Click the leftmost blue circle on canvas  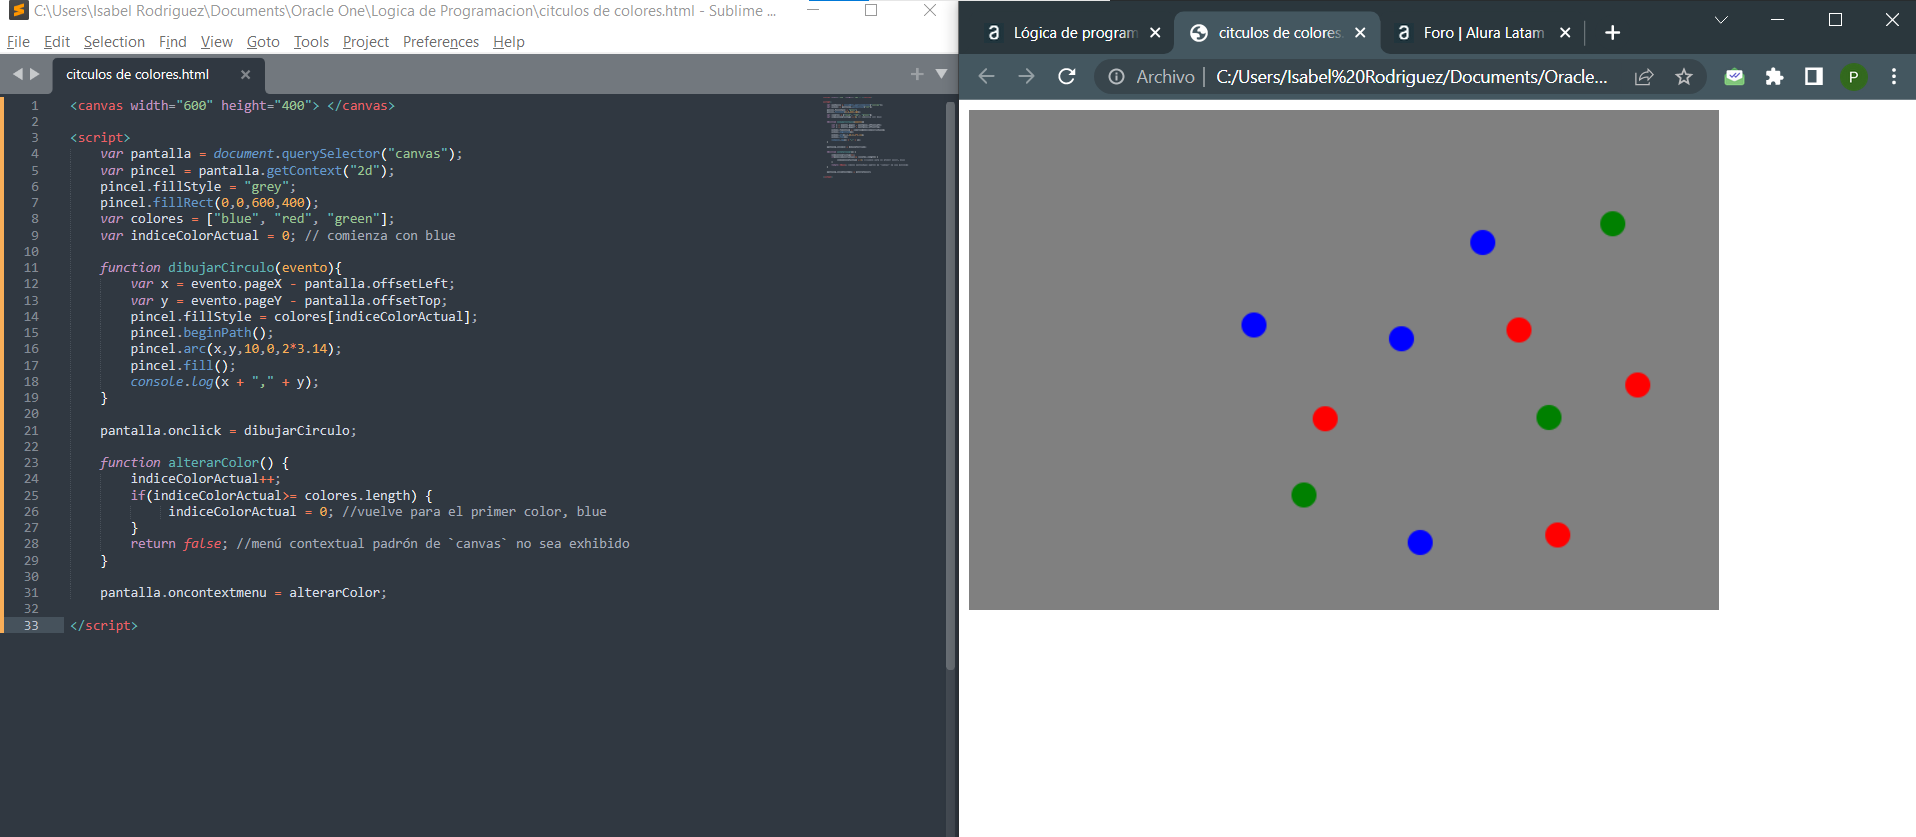click(x=1254, y=325)
